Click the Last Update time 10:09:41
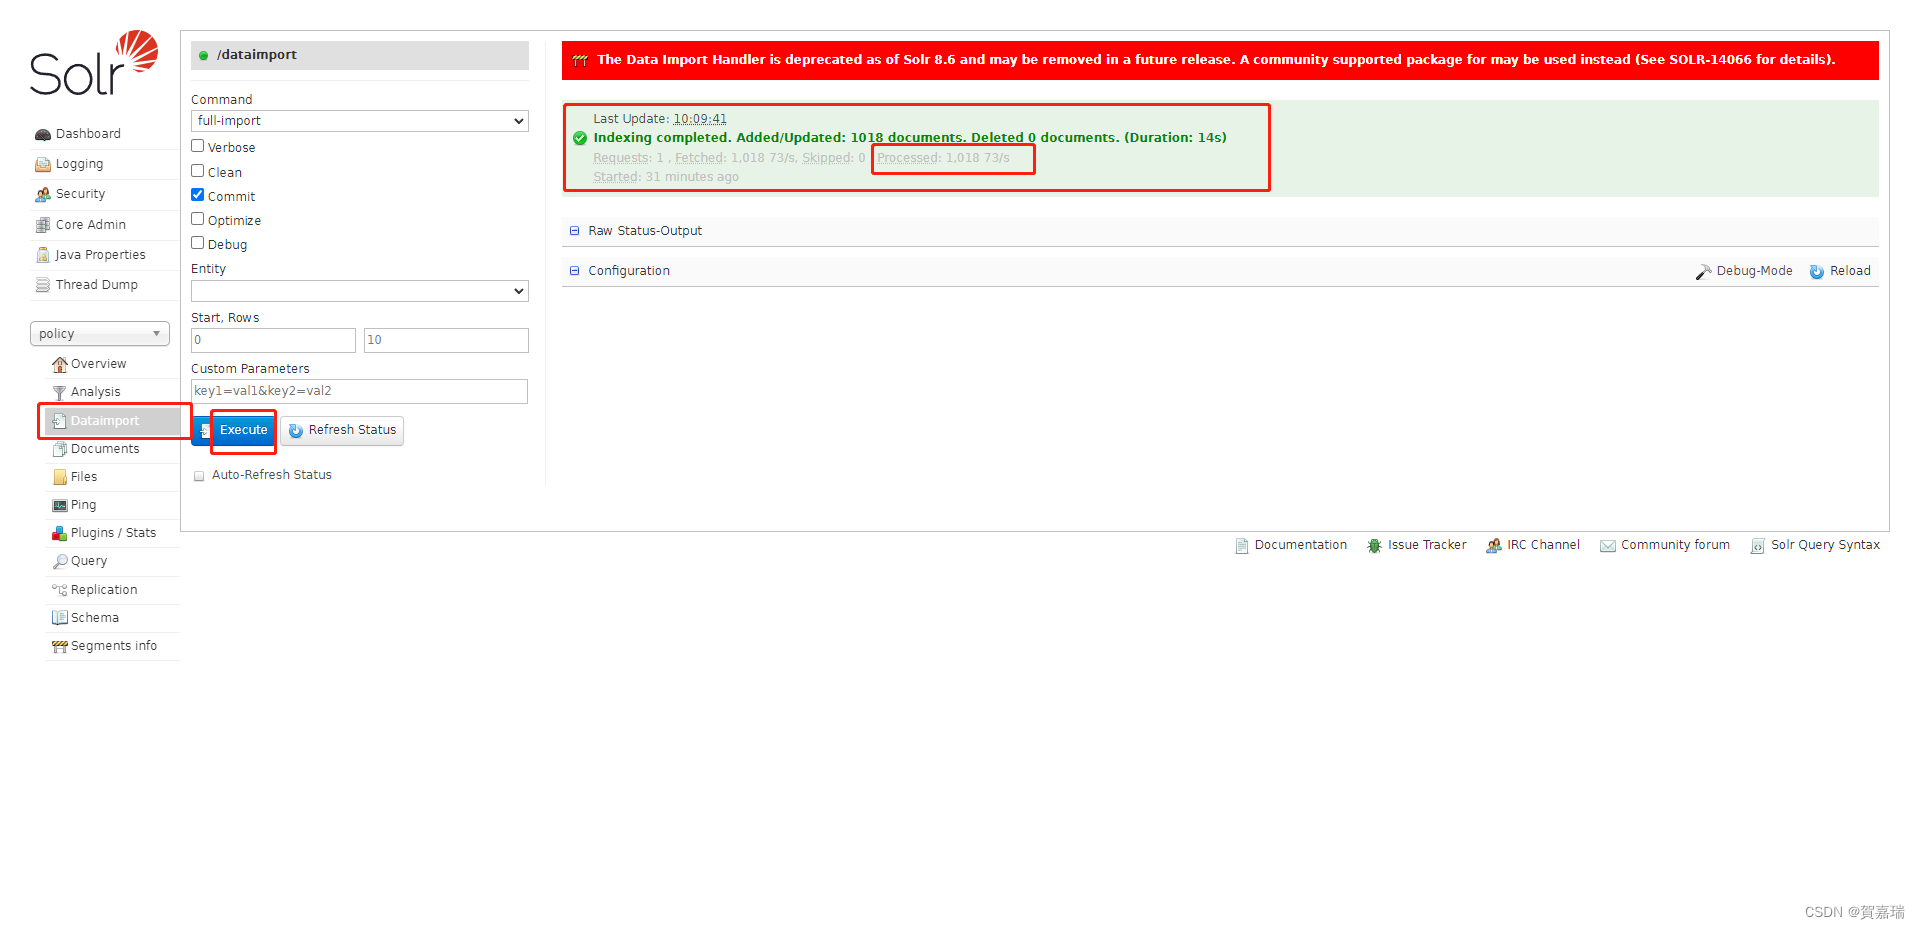 click(700, 119)
